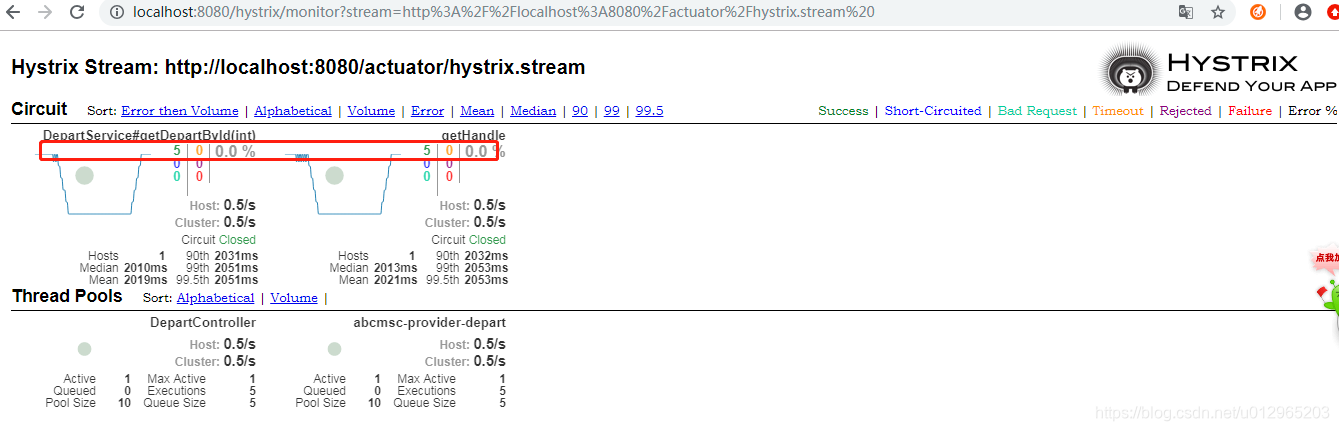
Task: Click the site info icon in address bar
Action: point(116,13)
